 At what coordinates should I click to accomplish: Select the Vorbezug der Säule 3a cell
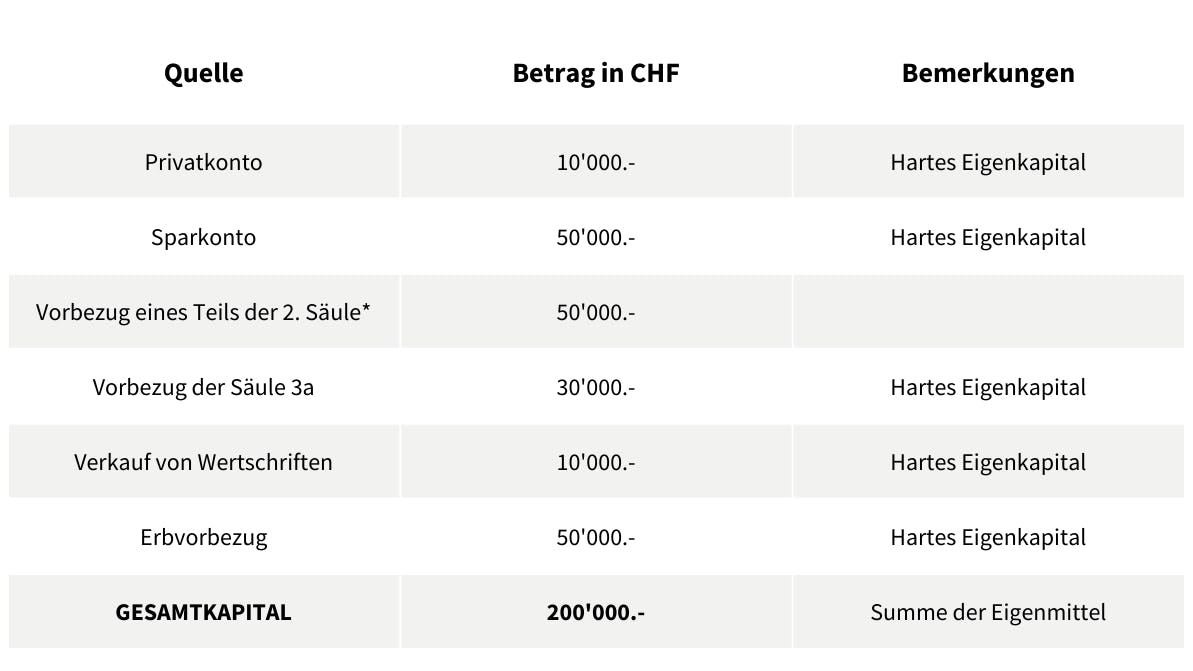[x=203, y=387]
